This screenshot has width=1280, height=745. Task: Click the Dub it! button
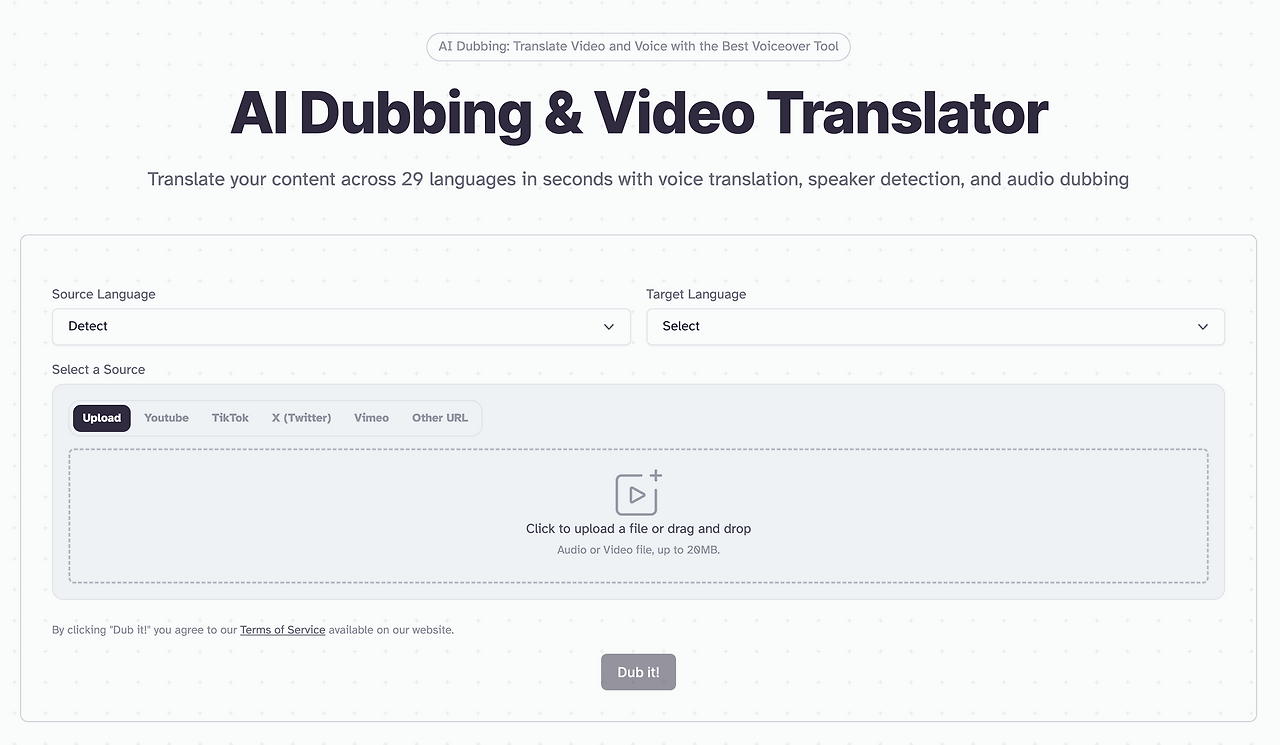point(638,672)
